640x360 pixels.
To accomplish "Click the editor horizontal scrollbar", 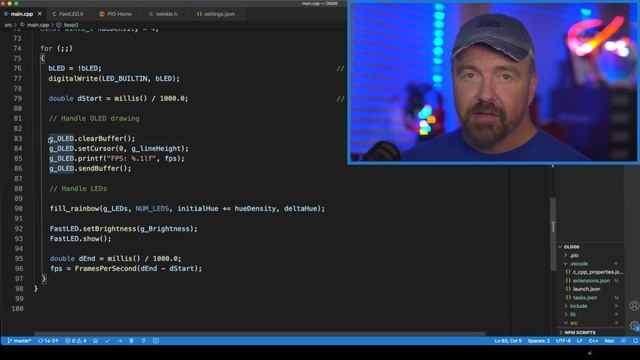I will 260,334.
